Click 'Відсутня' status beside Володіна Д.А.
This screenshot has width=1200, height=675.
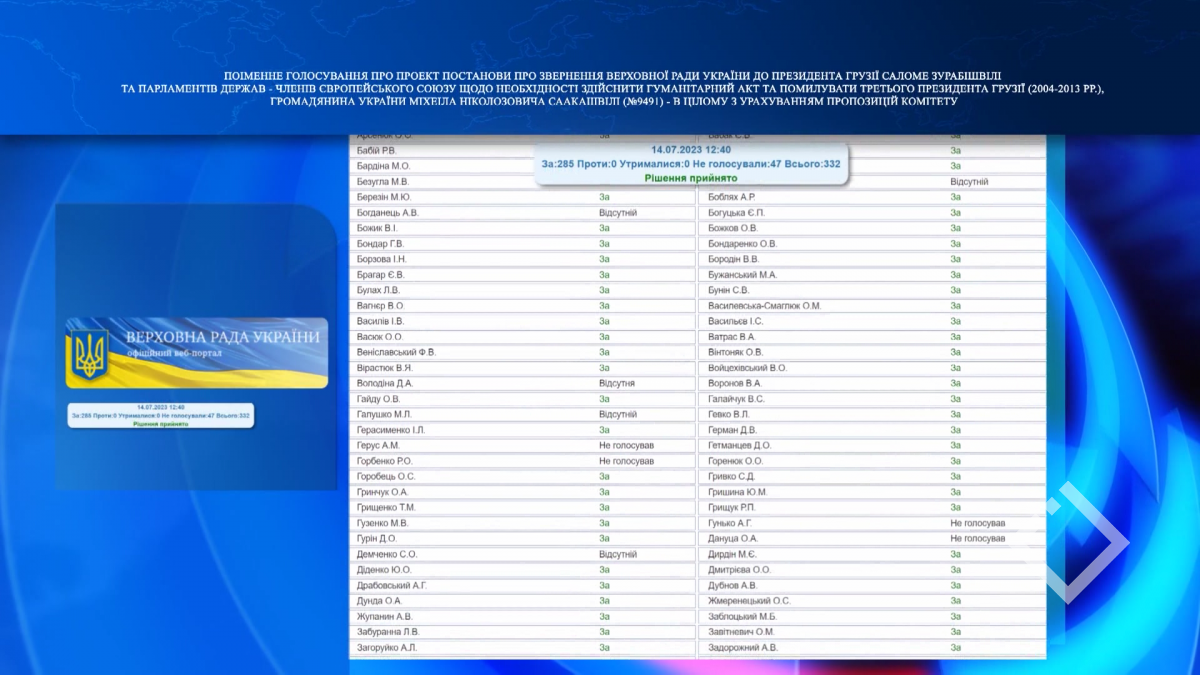click(617, 383)
